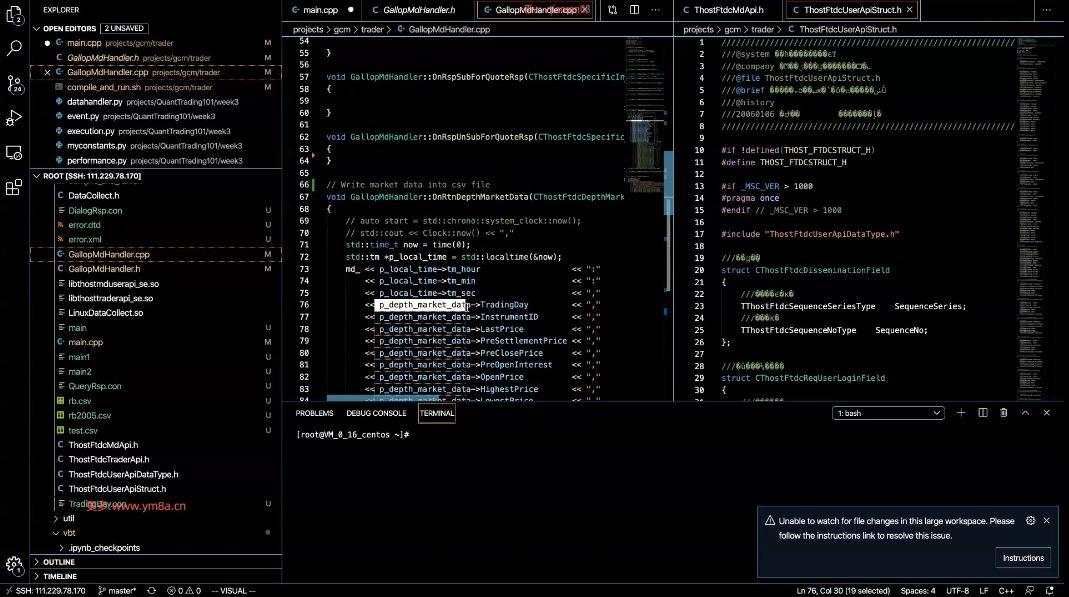Open the Search view in activity bar
Screen dimensions: 1069x597
[14, 48]
